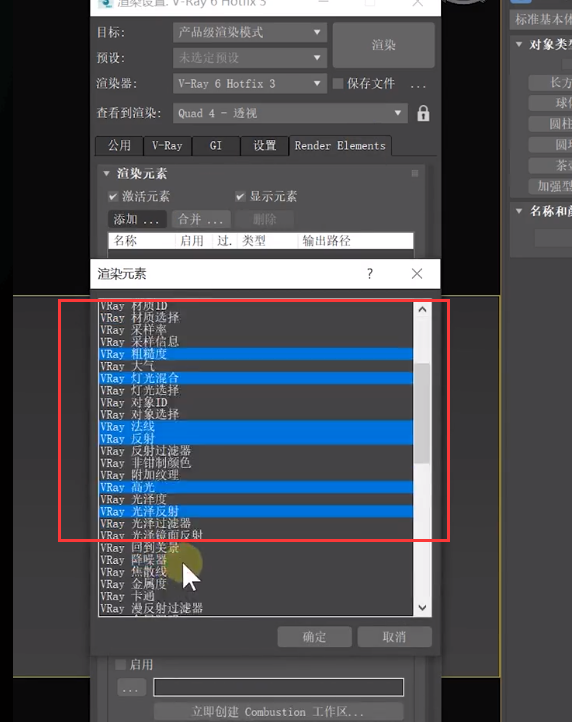Tick the 启用 checkbox below the dialog
Viewport: 572px width, 722px height.
(x=120, y=664)
